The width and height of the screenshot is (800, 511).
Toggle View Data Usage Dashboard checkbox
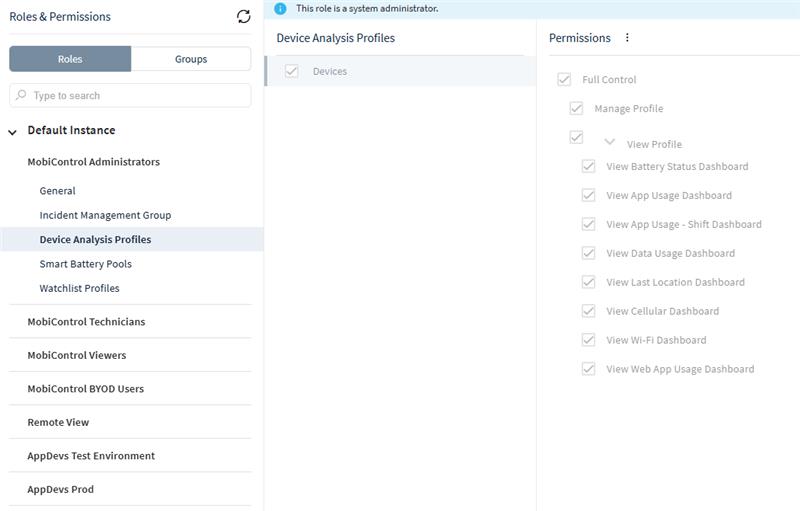pyautogui.click(x=588, y=253)
